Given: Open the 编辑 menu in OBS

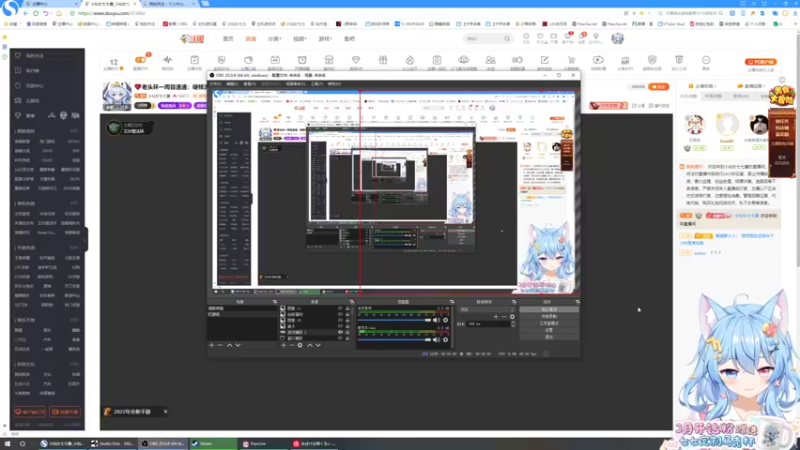Looking at the screenshot, I should tap(232, 84).
